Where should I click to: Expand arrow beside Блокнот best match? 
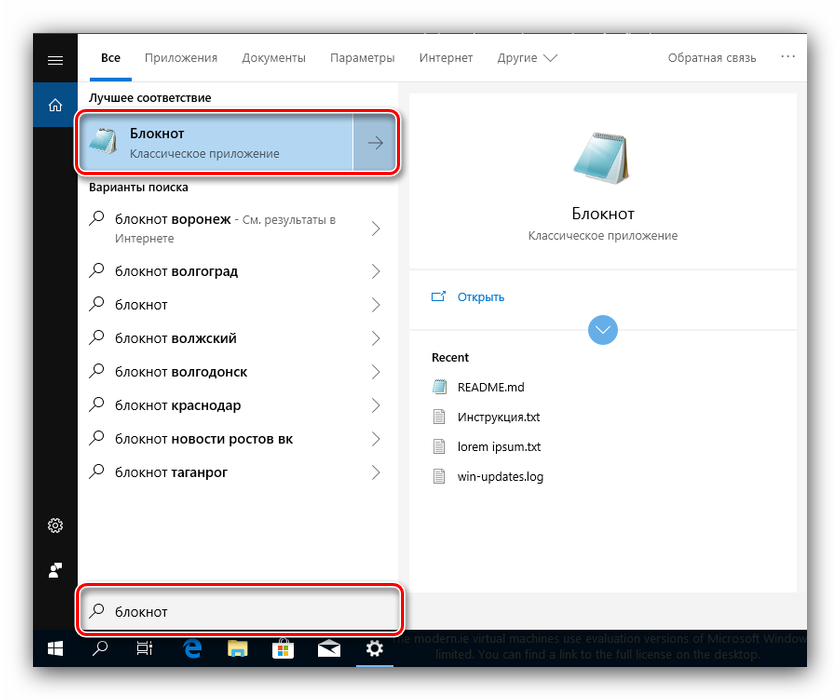point(375,143)
